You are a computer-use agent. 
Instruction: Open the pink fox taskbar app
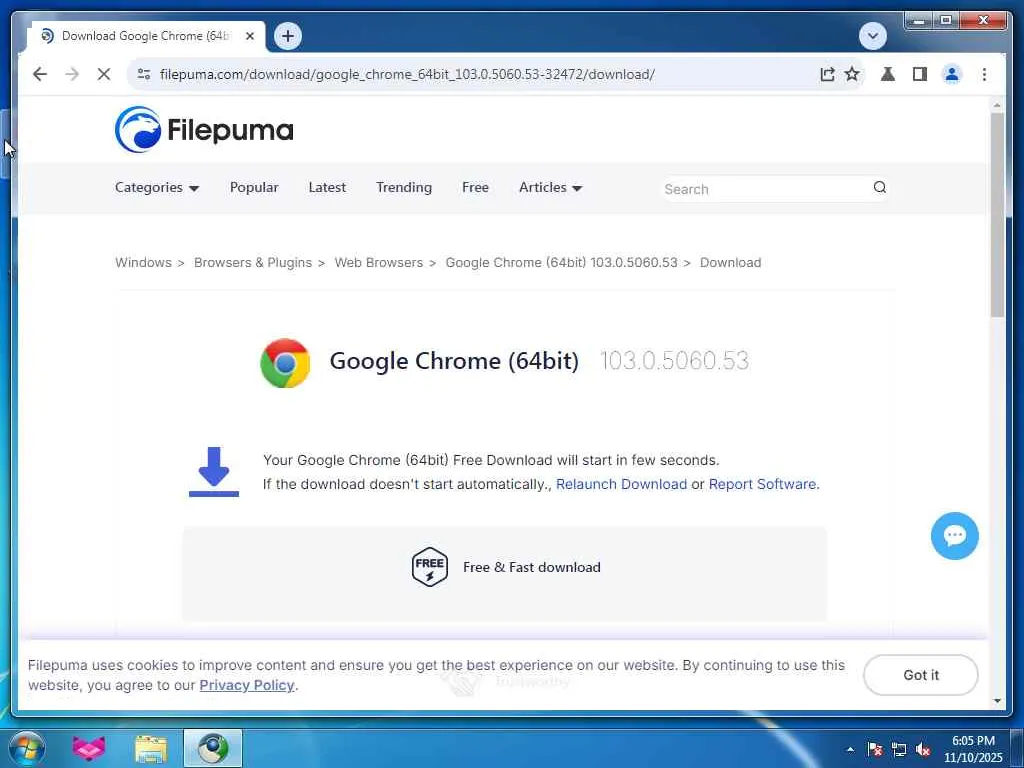(x=88, y=748)
